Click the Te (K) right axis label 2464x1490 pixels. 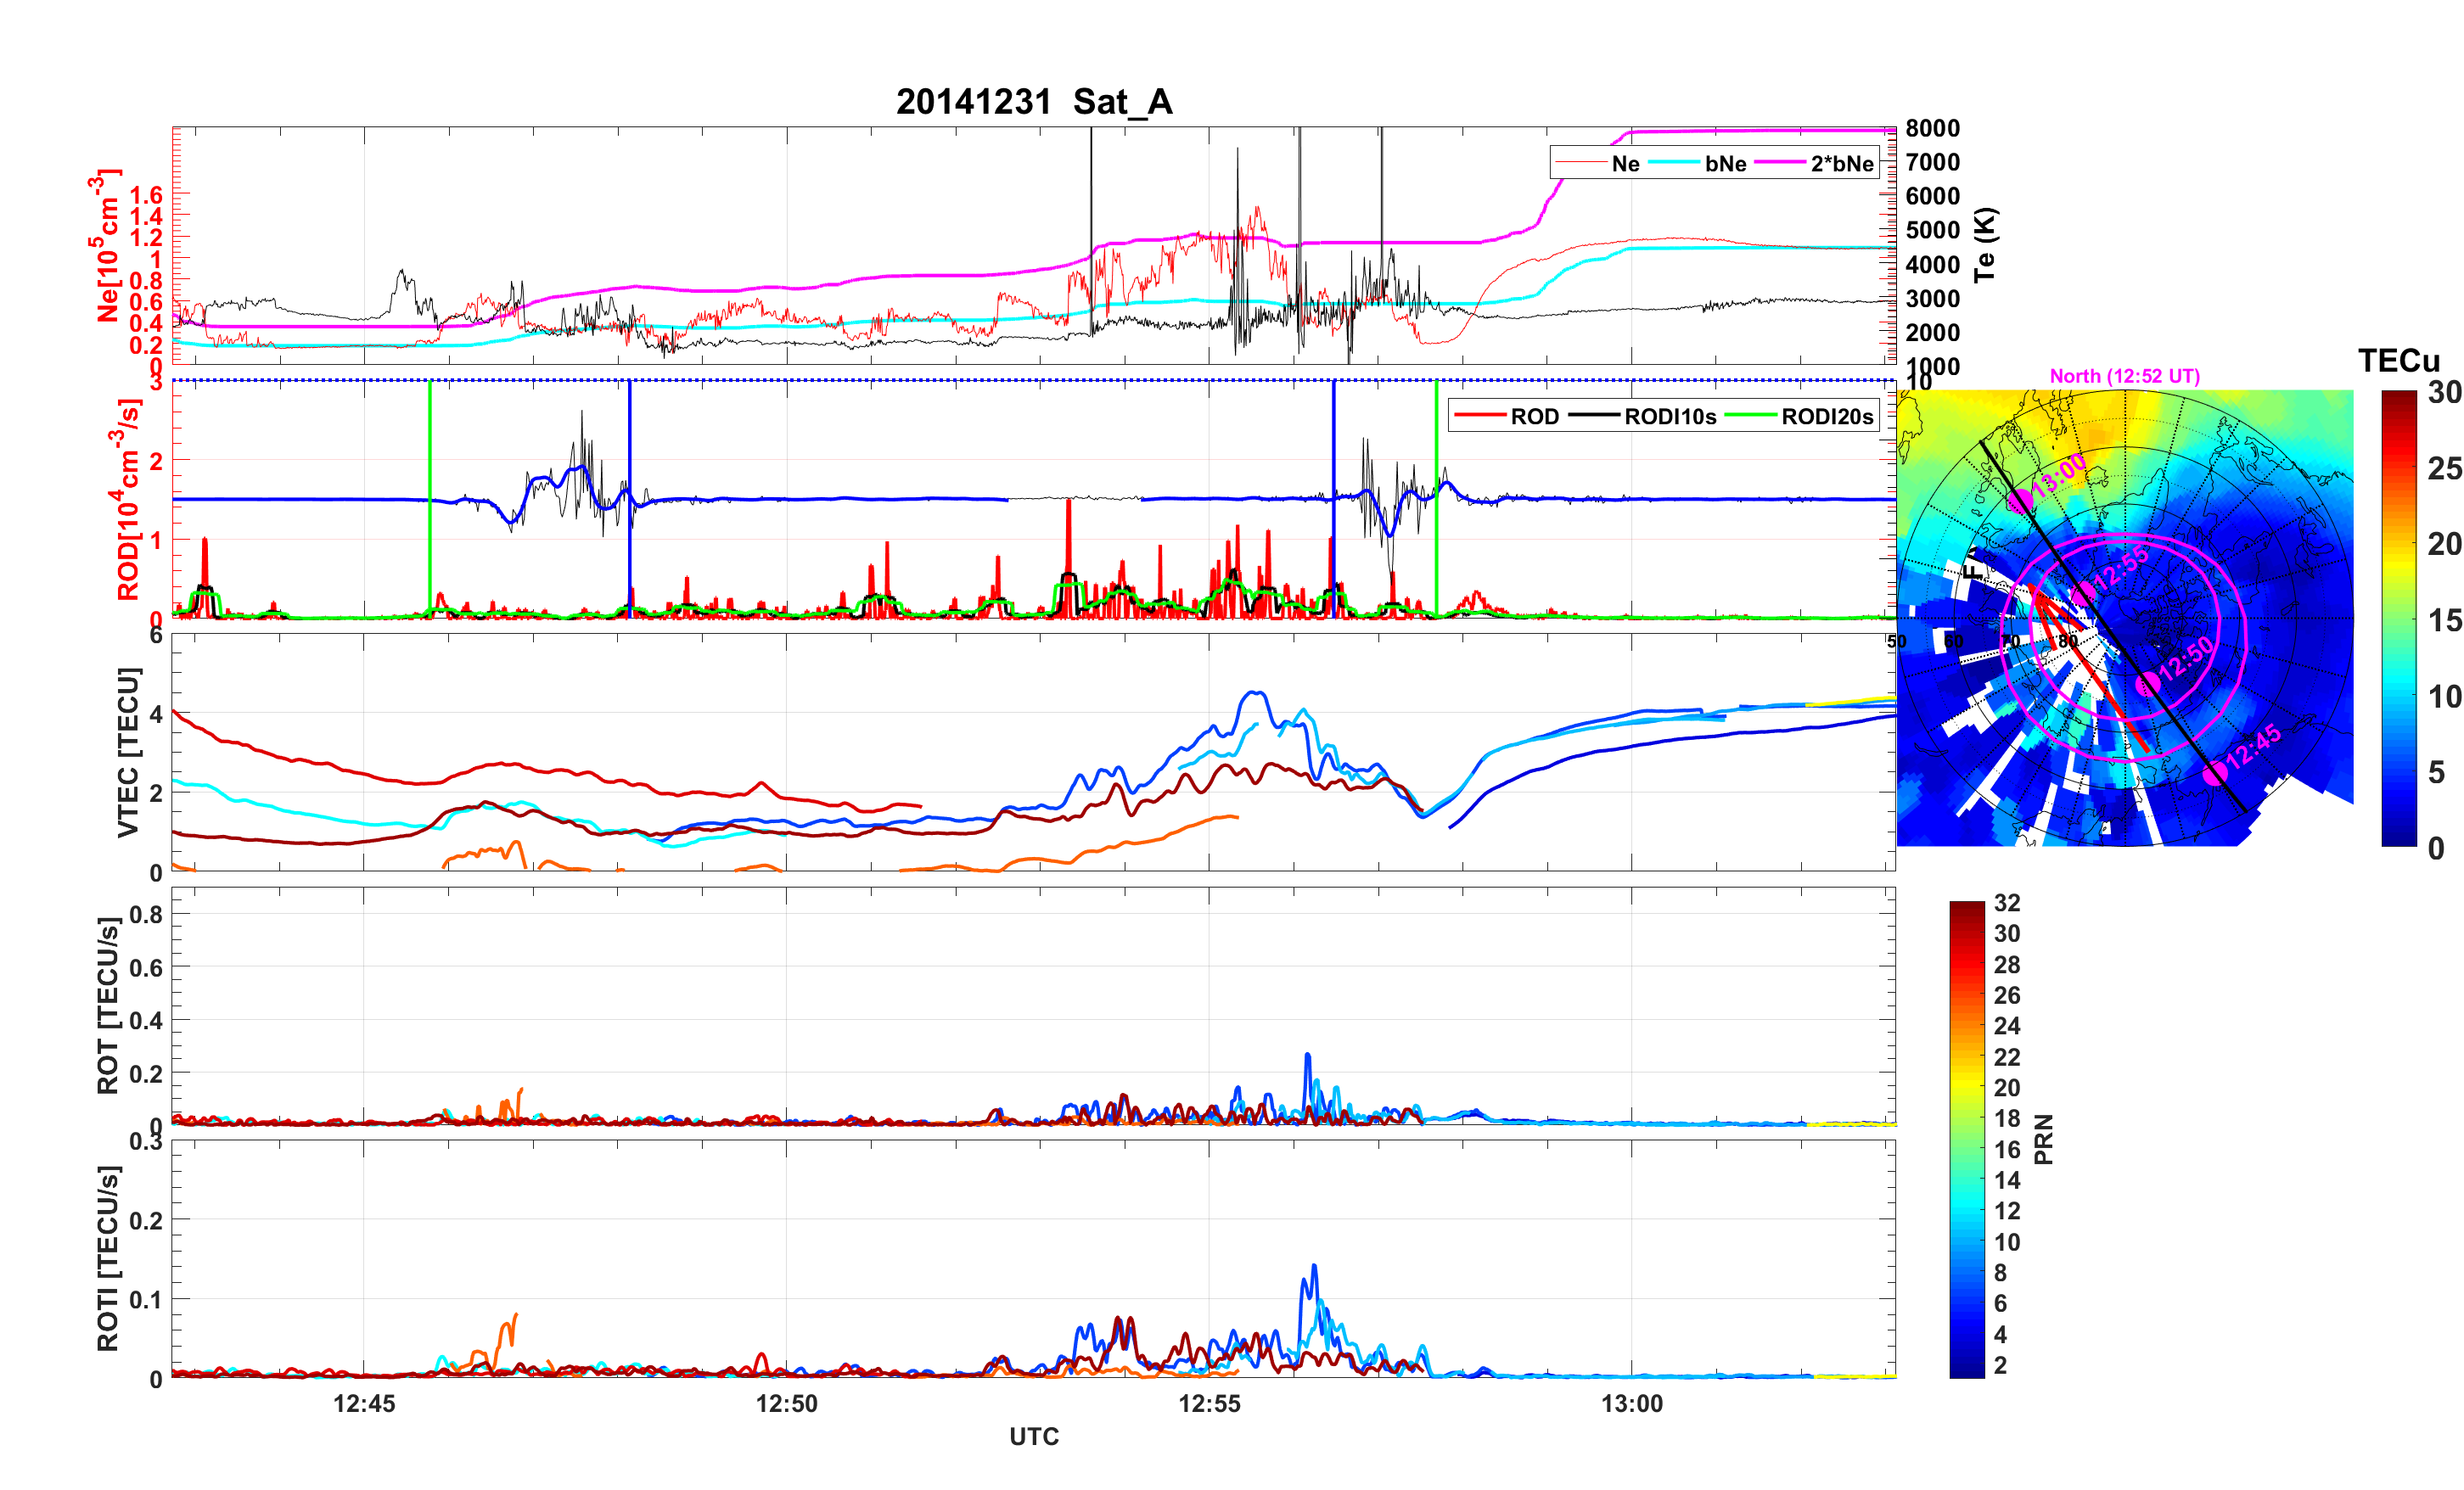(1985, 245)
